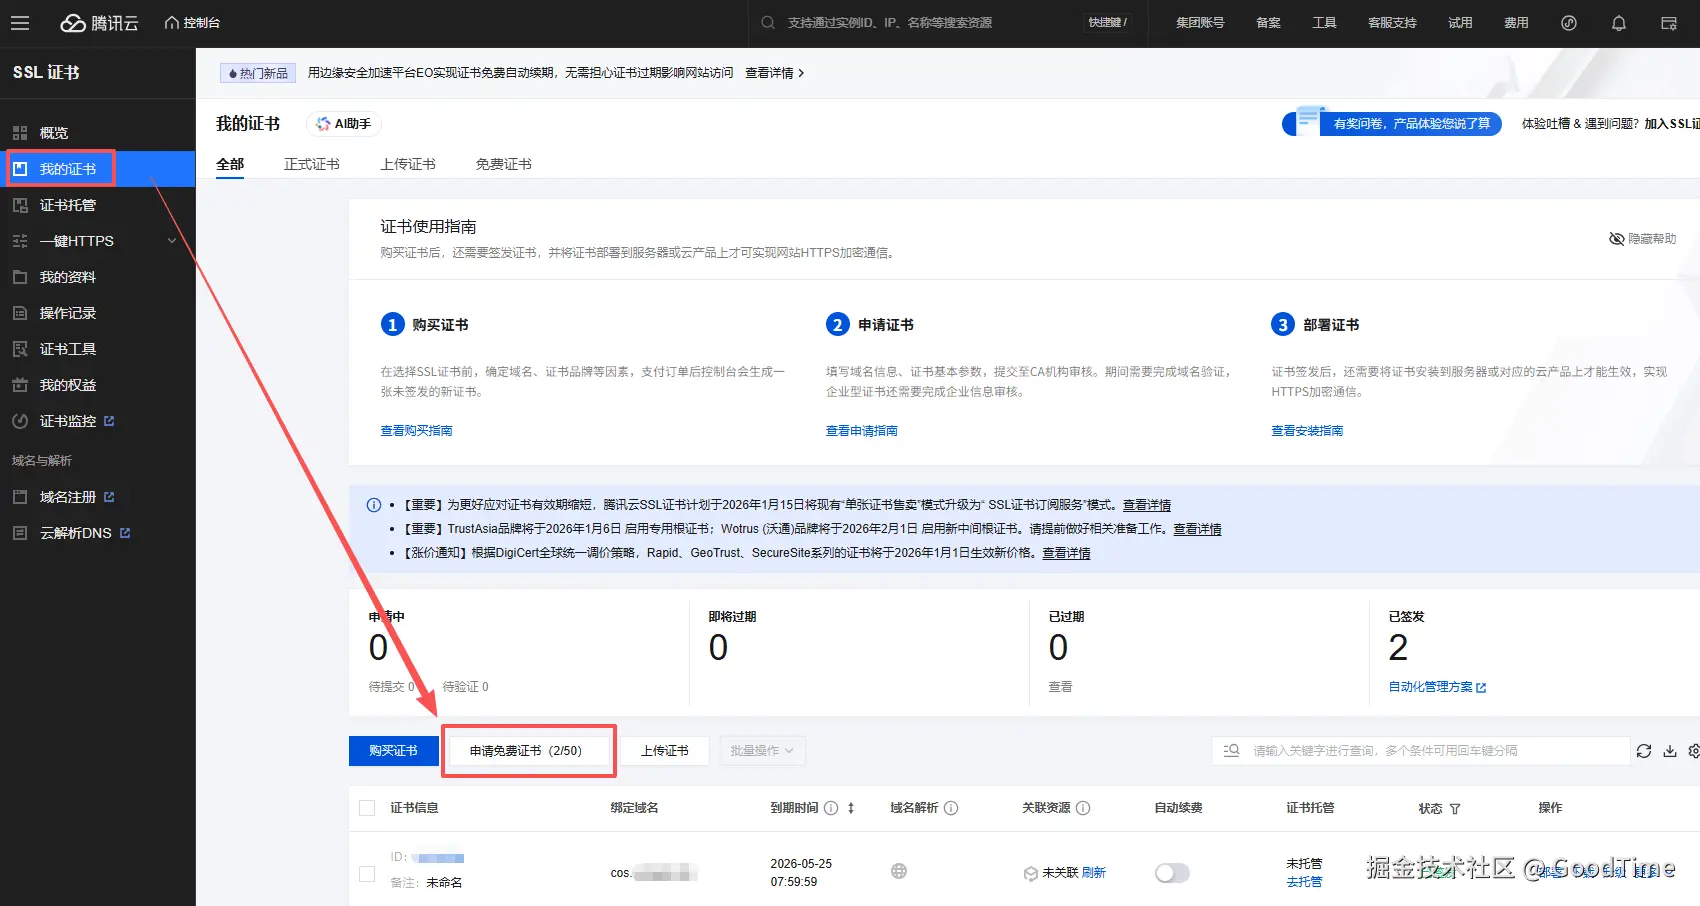Open the 备案 top menu

[1268, 23]
